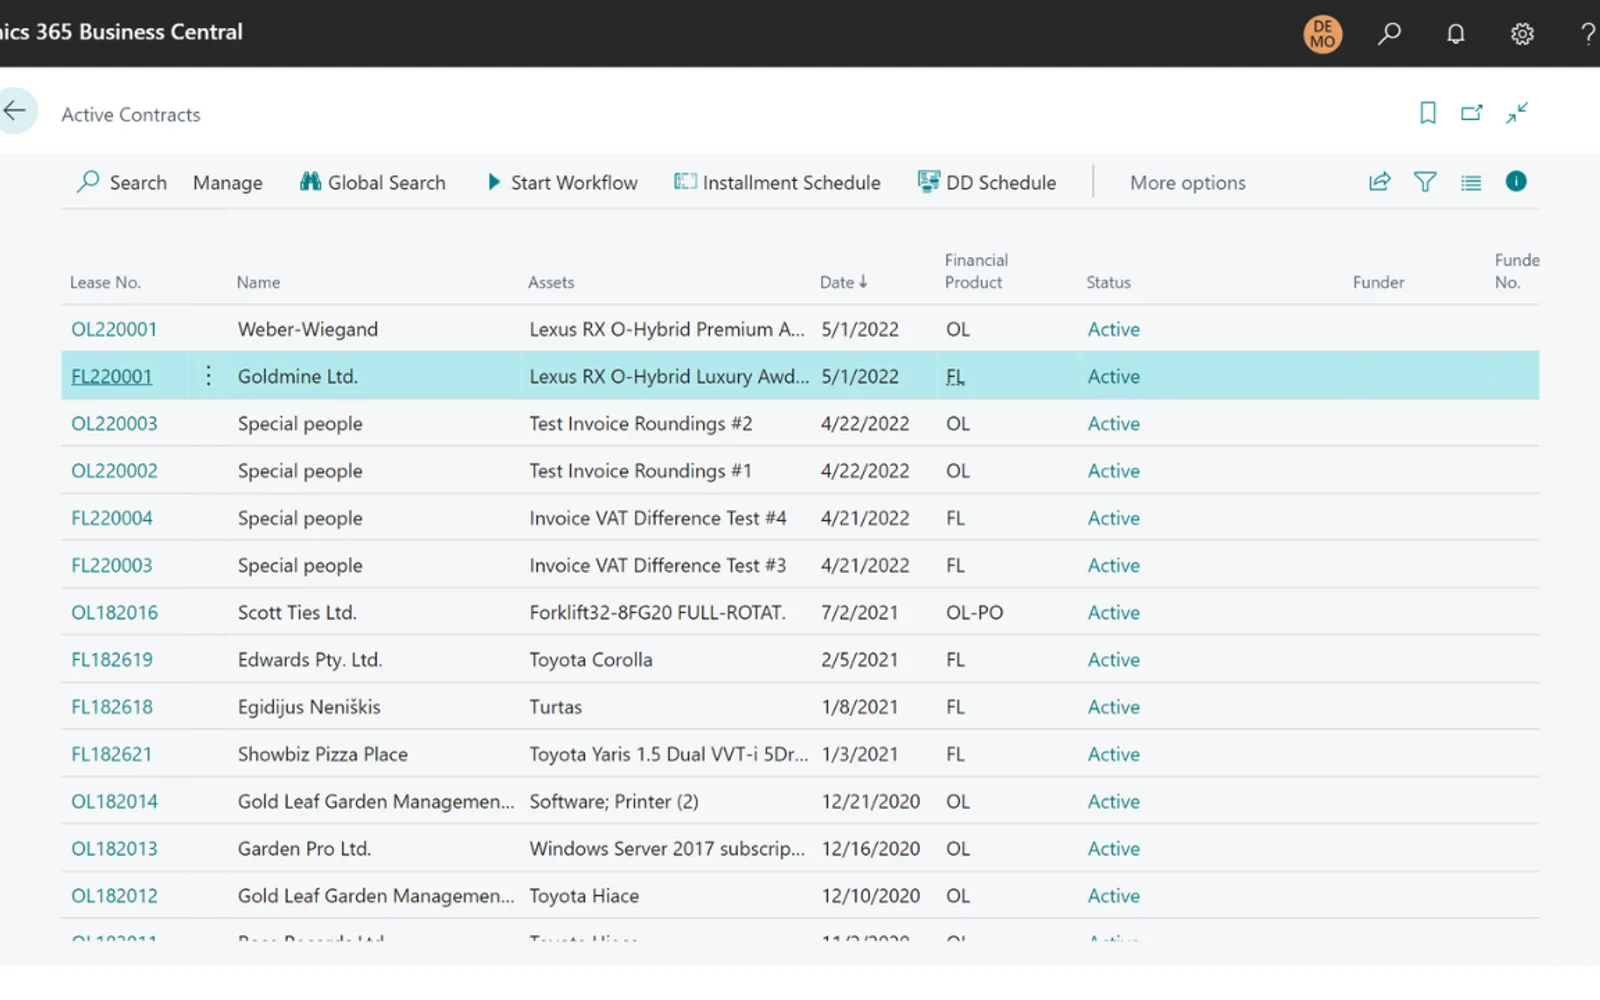Screen dimensions: 1600x1000
Task: Open lease OL220003
Action: tap(114, 423)
